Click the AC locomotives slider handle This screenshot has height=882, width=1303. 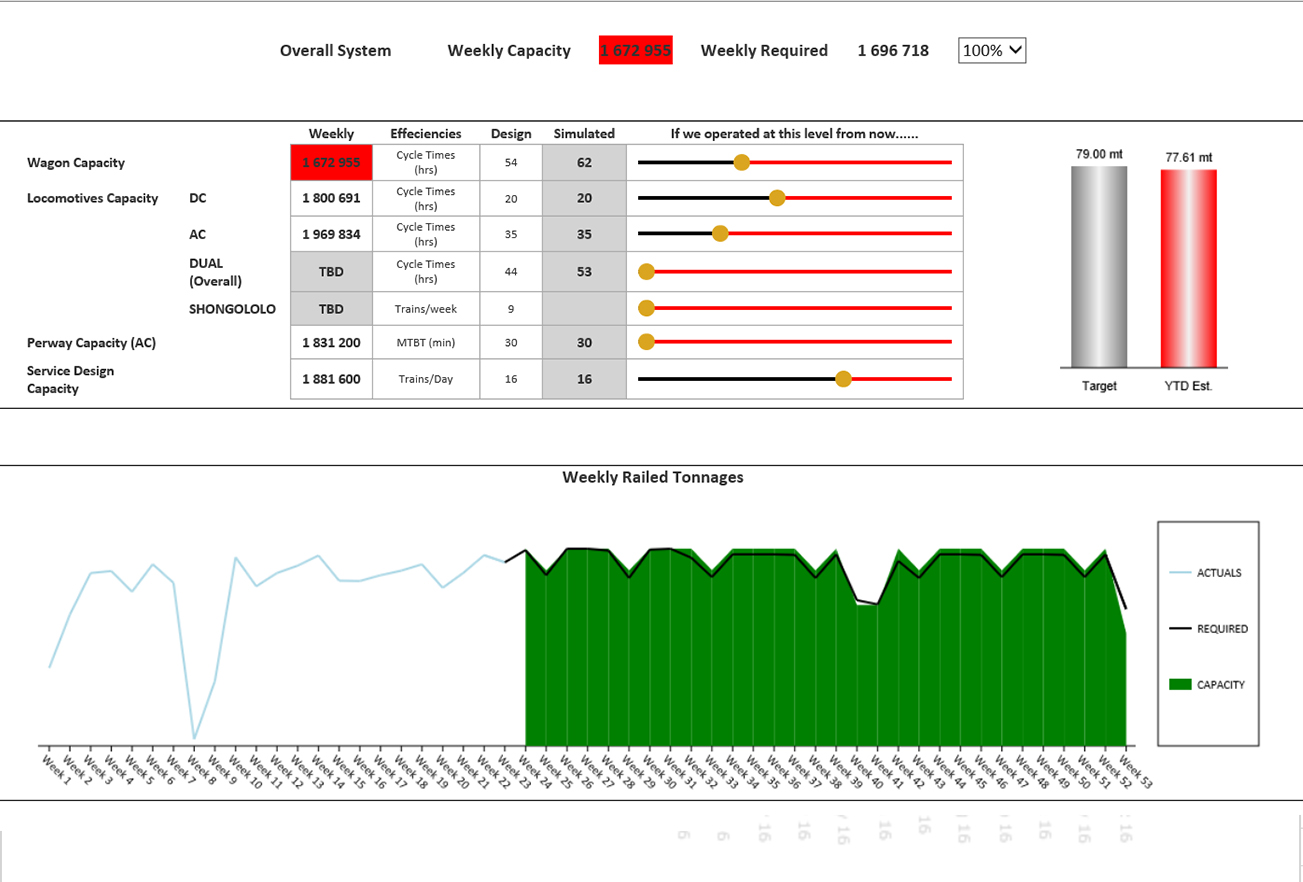[x=720, y=234]
